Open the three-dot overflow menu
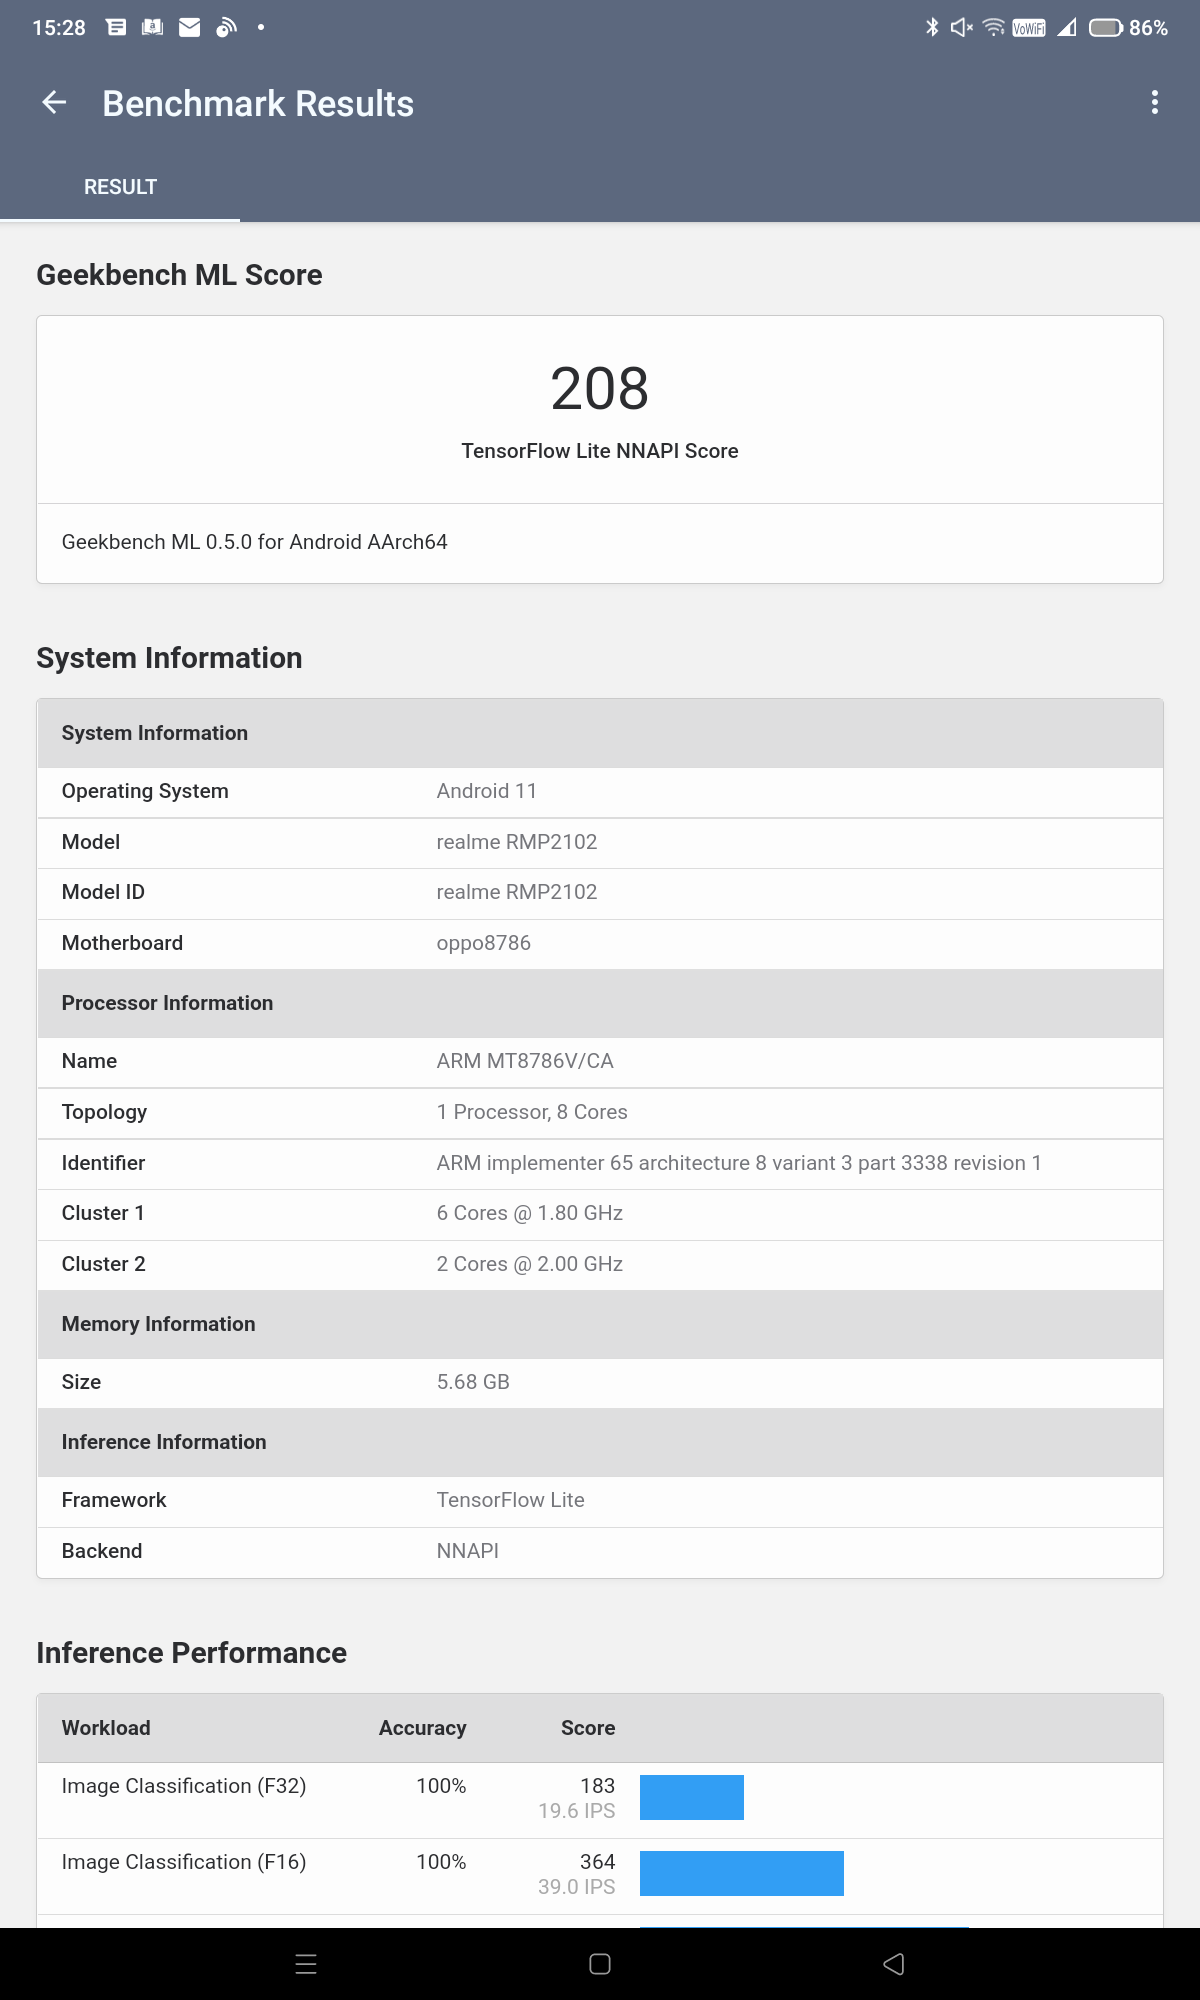Image resolution: width=1200 pixels, height=2000 pixels. point(1155,103)
